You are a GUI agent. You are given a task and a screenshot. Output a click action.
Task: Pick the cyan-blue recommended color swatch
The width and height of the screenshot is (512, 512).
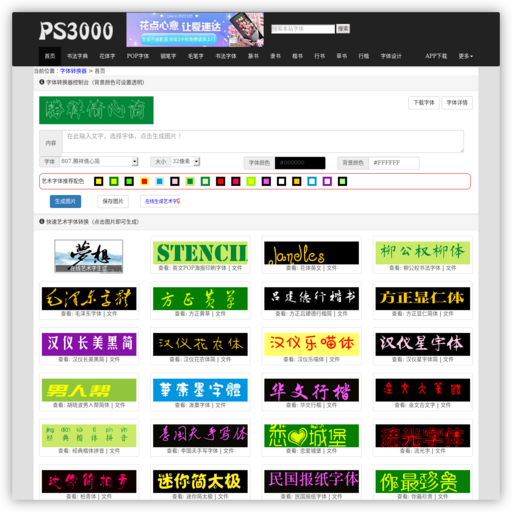tap(159, 181)
